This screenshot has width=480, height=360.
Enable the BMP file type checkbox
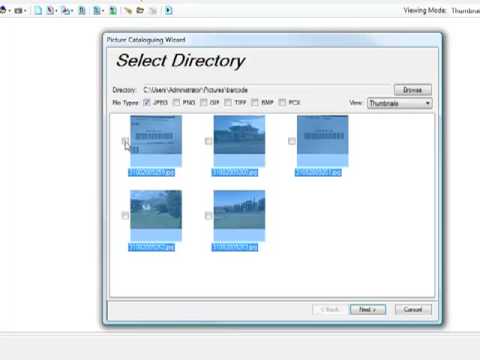(x=255, y=102)
